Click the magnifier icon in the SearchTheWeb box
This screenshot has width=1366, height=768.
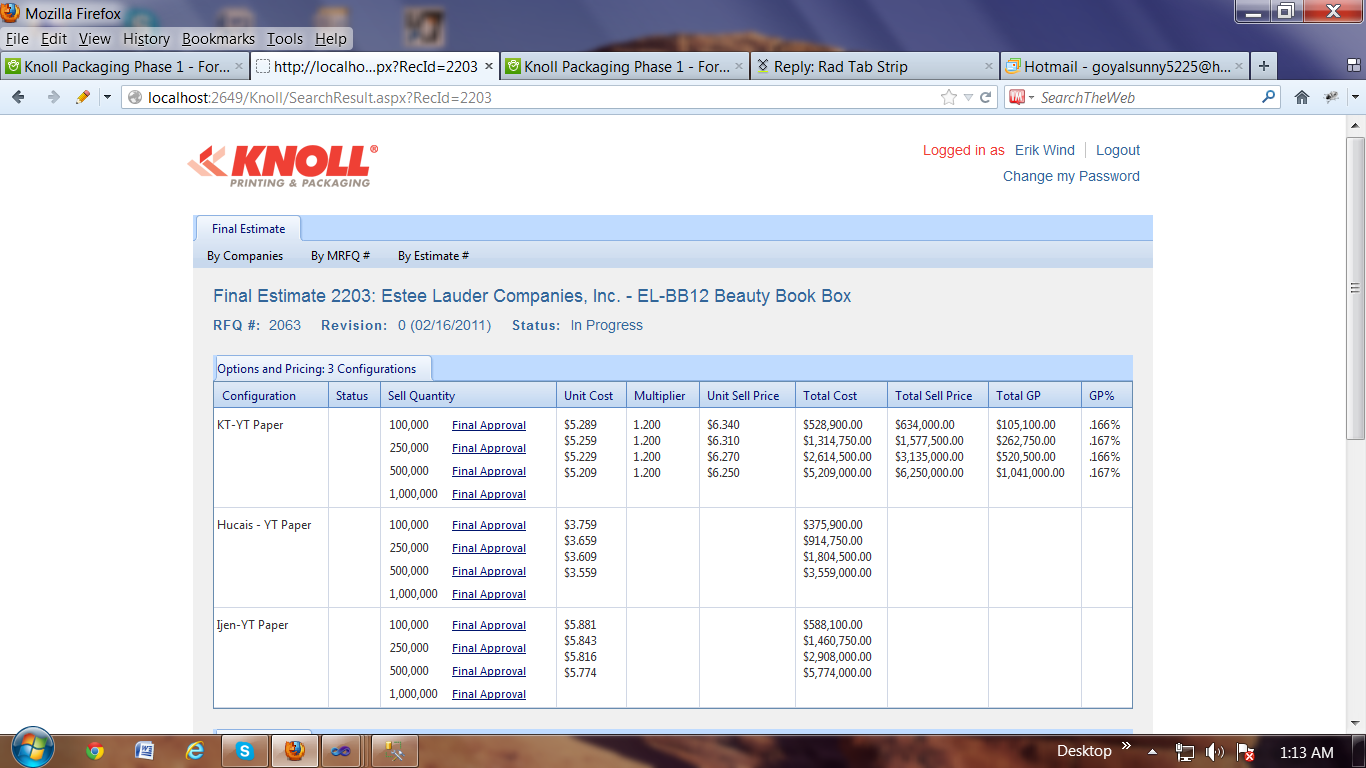[x=1269, y=97]
